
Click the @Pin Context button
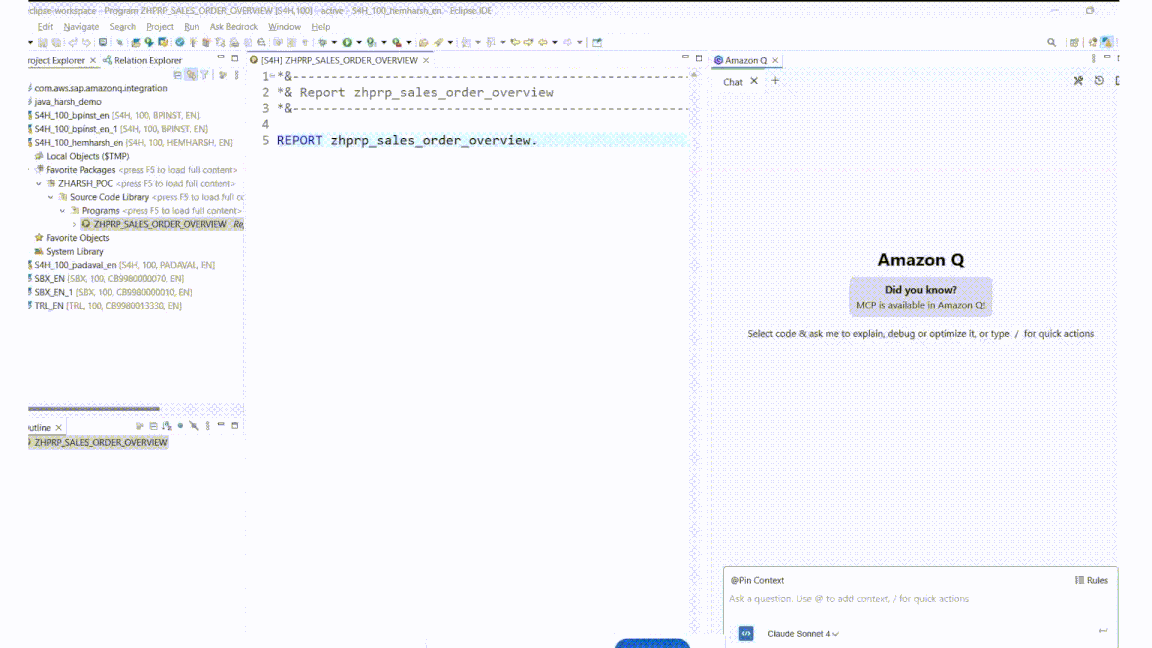tap(757, 580)
